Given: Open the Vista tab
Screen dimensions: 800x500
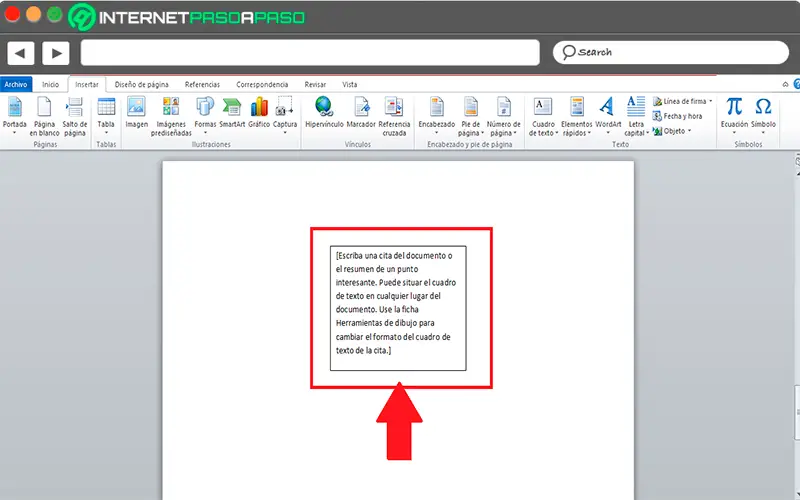Looking at the screenshot, I should (x=349, y=84).
